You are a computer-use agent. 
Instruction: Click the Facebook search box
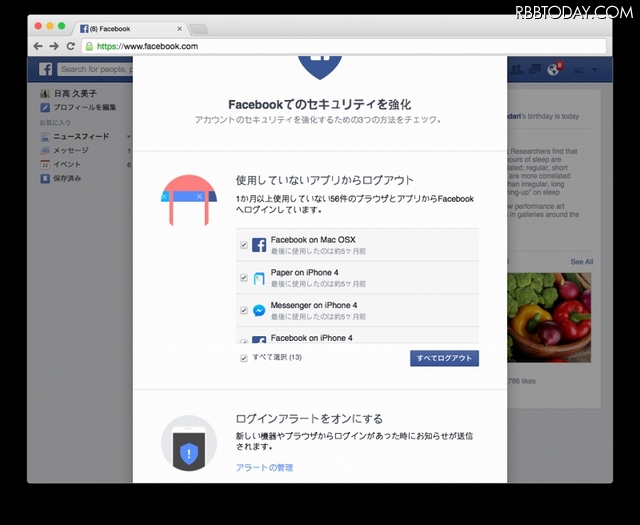tap(95, 69)
